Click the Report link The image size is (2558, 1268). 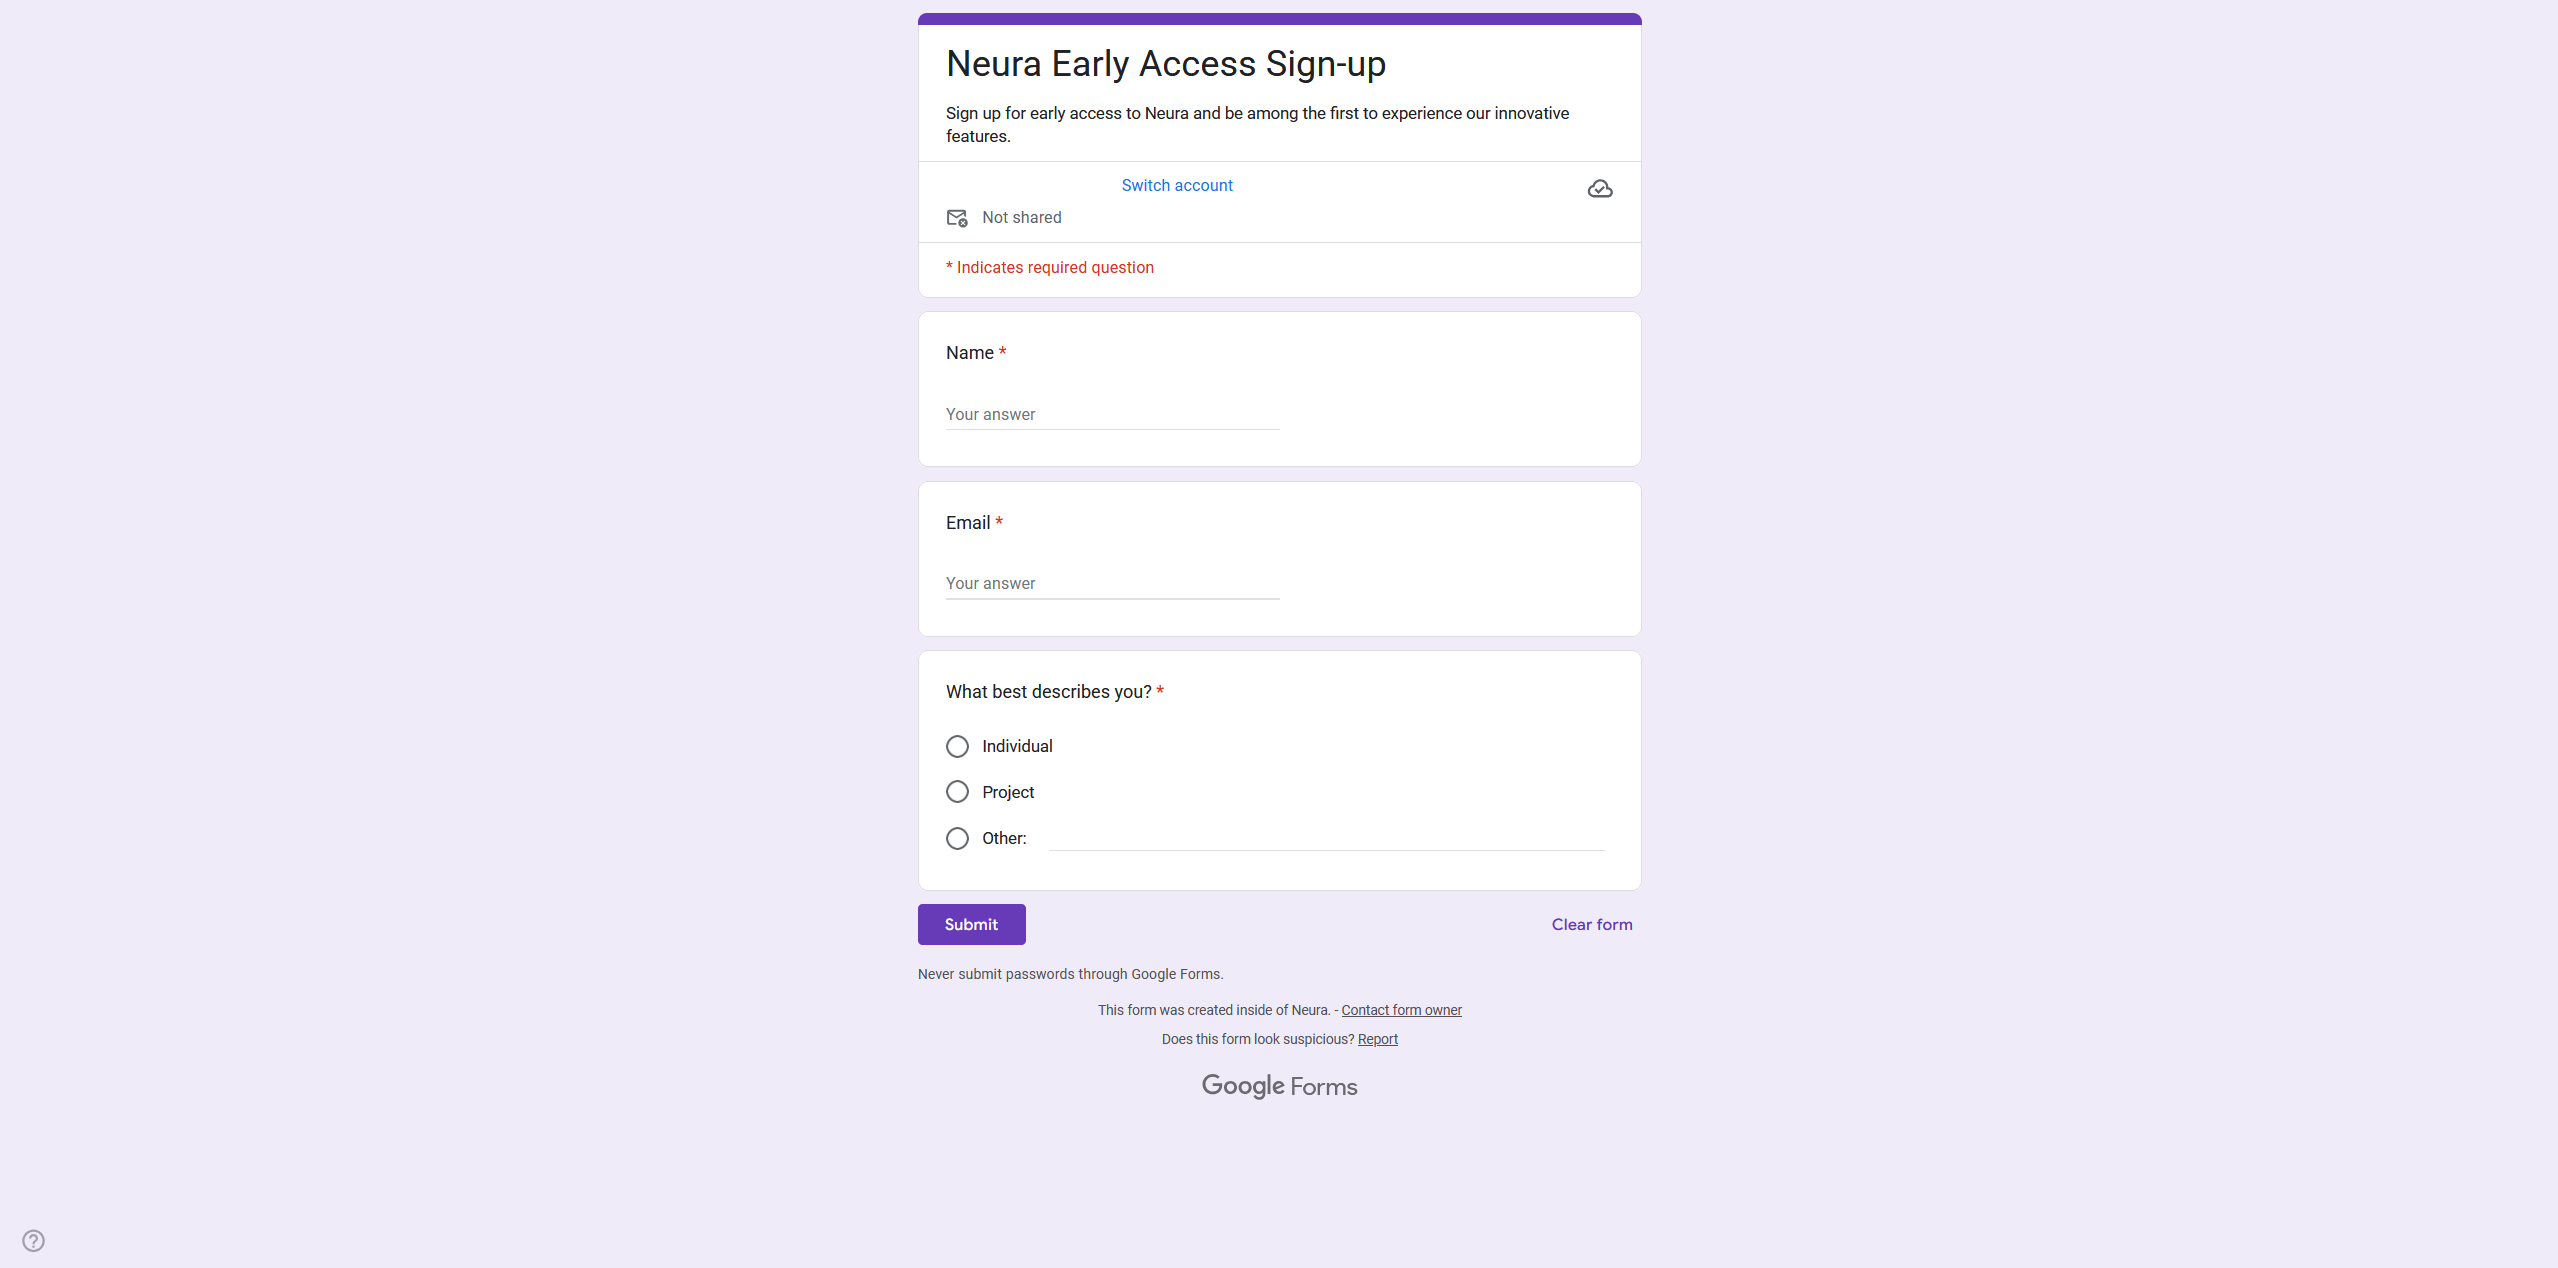1377,1039
